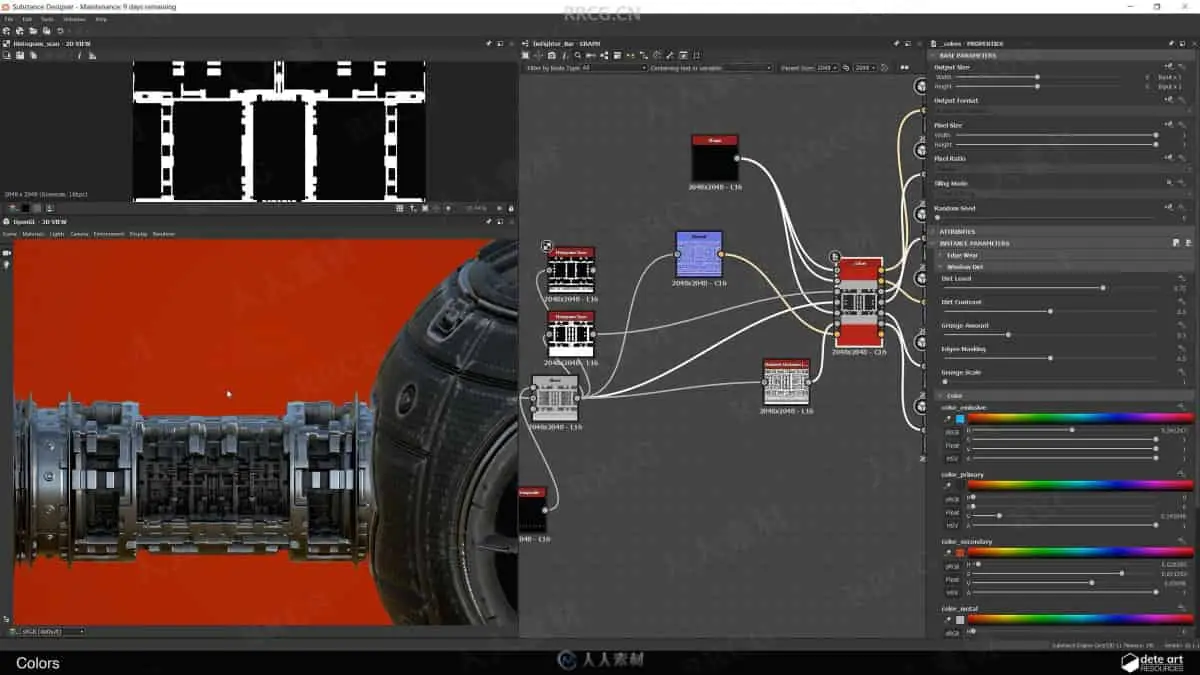Click the open folder icon in main toolbar
Screen dimensions: 1200x675
pyautogui.click(x=33, y=31)
